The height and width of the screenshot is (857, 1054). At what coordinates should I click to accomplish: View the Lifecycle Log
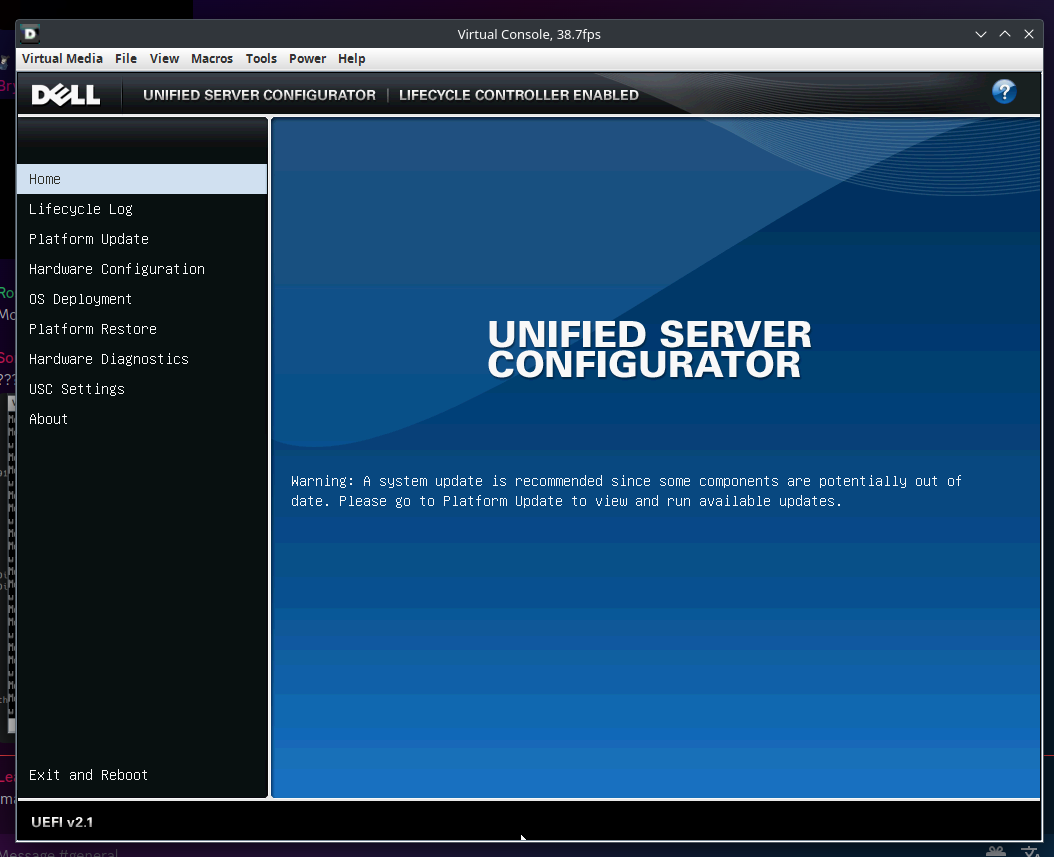[x=80, y=209]
